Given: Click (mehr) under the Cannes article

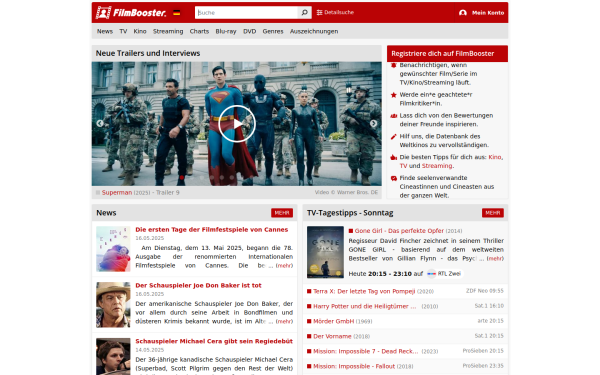Looking at the screenshot, I should pyautogui.click(x=284, y=266).
